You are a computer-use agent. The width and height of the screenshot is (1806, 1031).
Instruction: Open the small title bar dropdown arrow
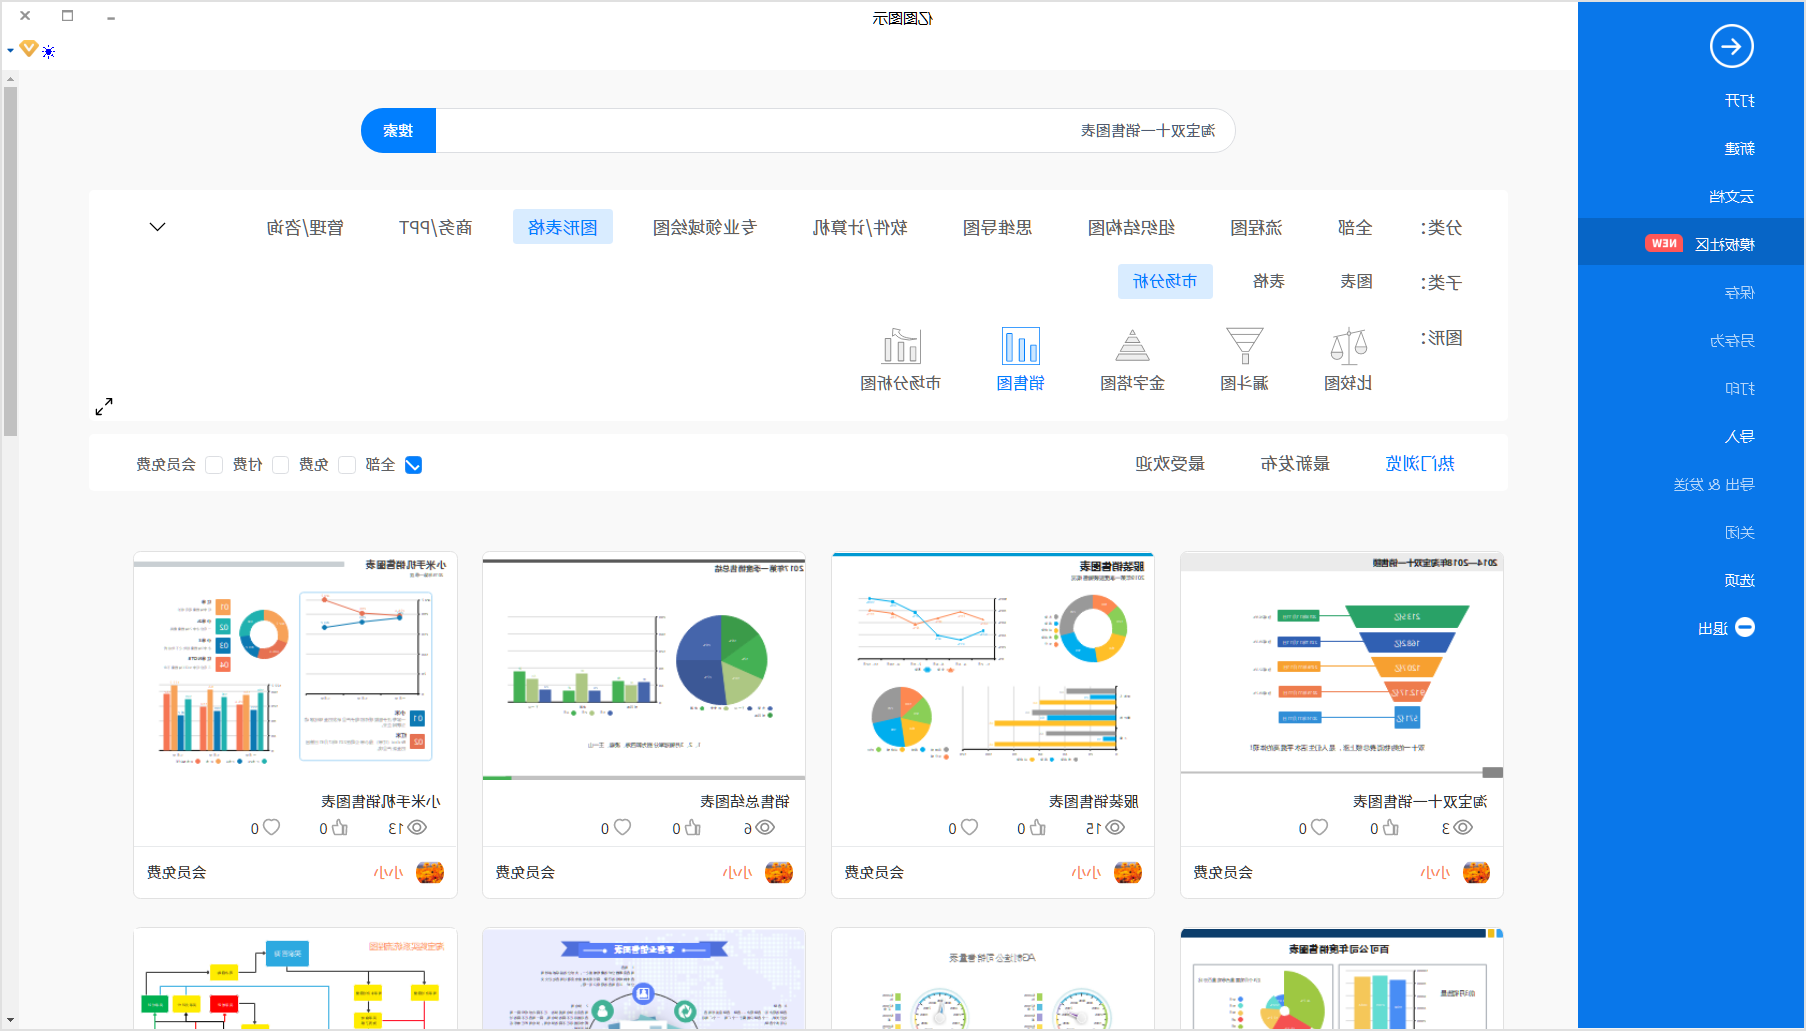tap(10, 50)
